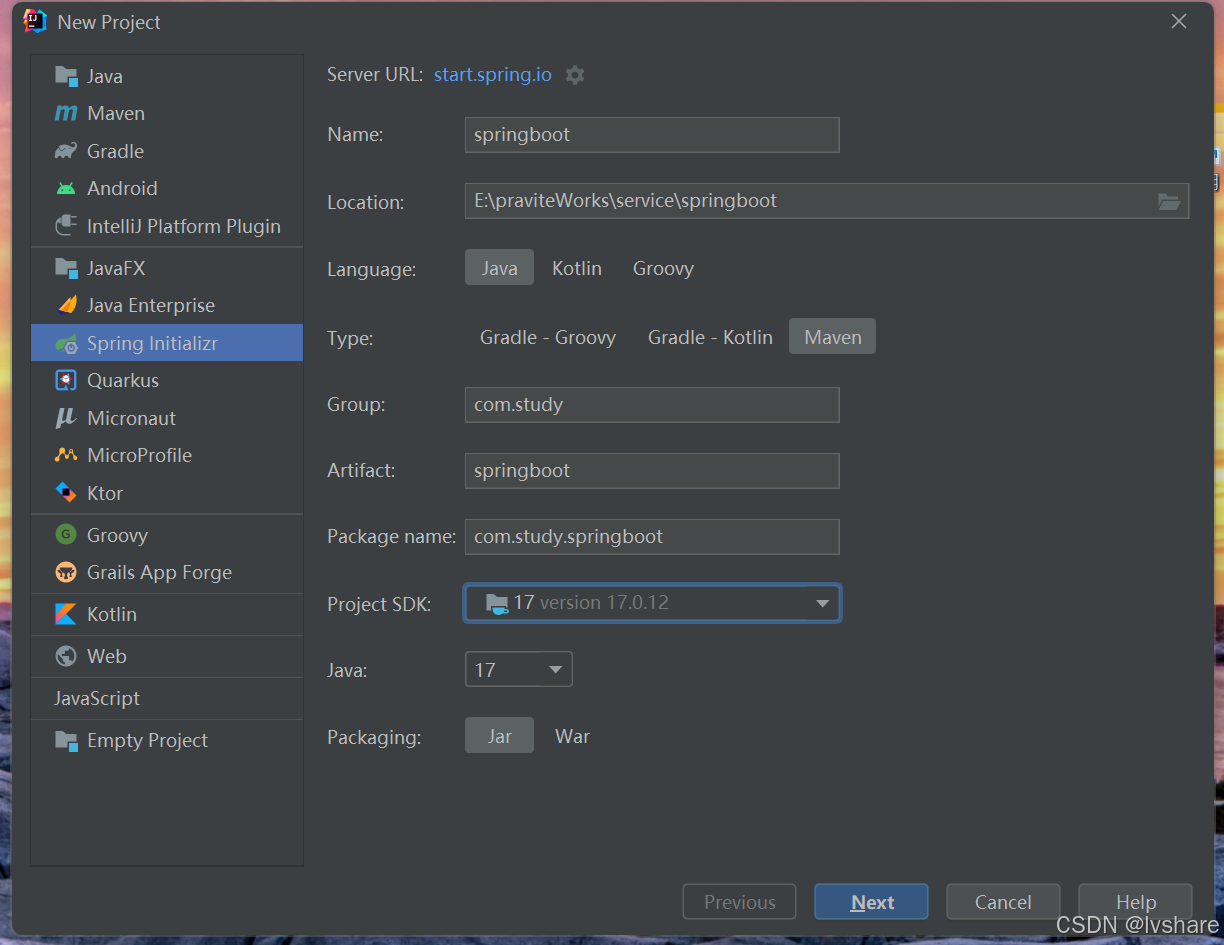Click the Java Enterprise flame icon
Viewport: 1224px width, 945px height.
click(66, 305)
